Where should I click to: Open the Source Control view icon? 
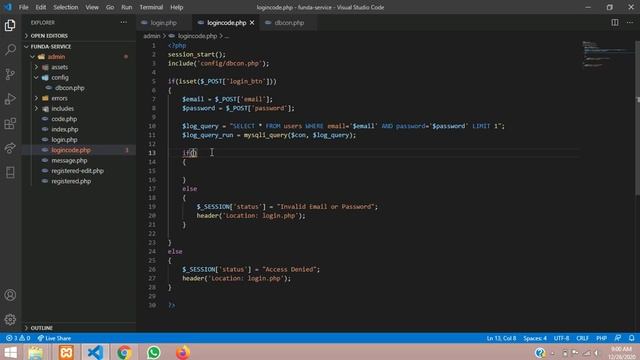pos(10,74)
